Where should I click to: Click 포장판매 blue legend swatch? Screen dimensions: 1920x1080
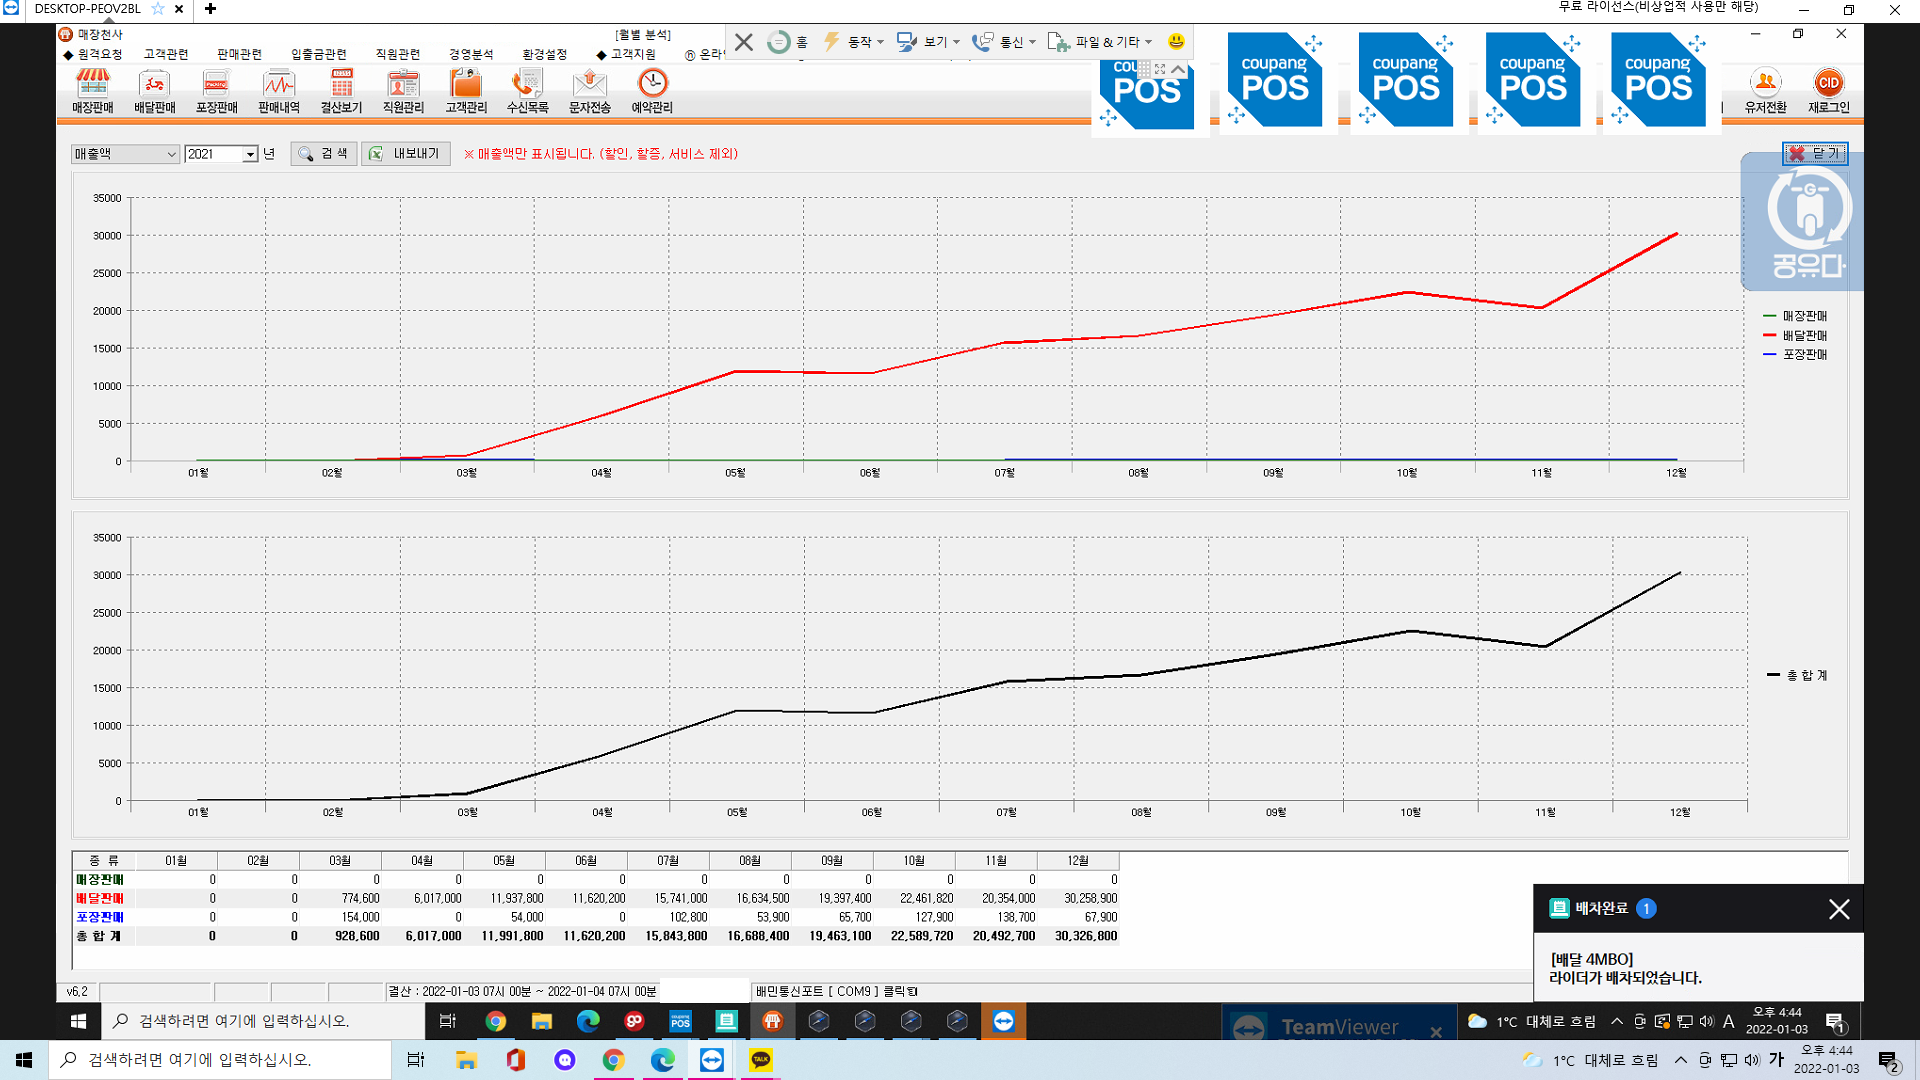point(1769,354)
